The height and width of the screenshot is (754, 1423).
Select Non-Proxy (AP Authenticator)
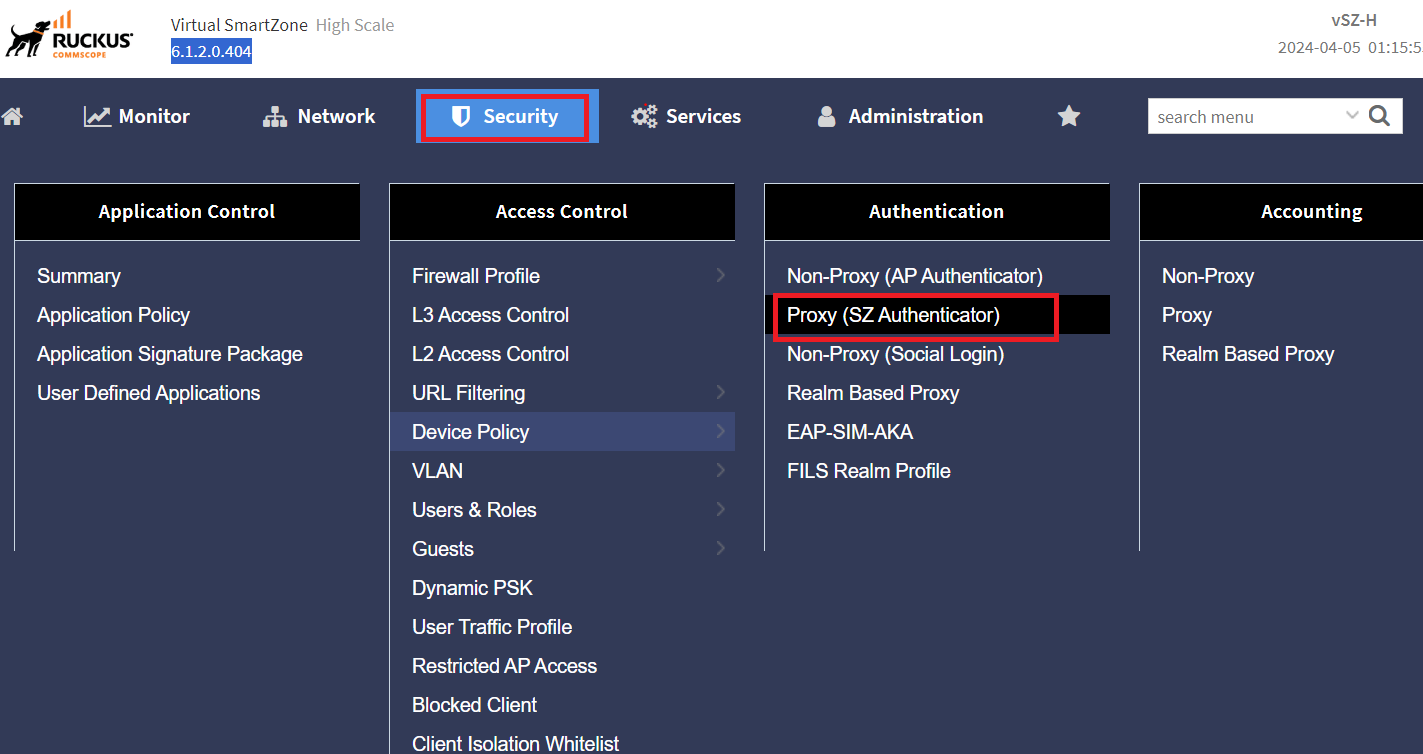915,276
